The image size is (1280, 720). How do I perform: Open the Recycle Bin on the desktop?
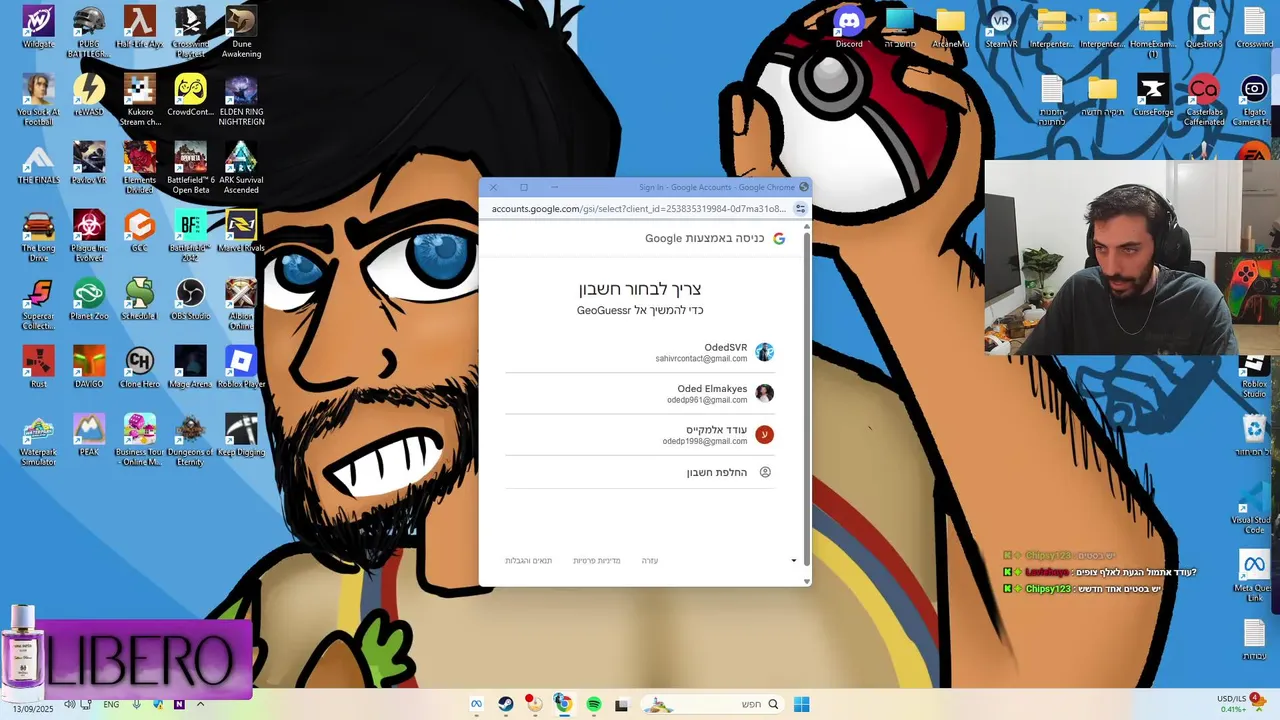(1254, 435)
